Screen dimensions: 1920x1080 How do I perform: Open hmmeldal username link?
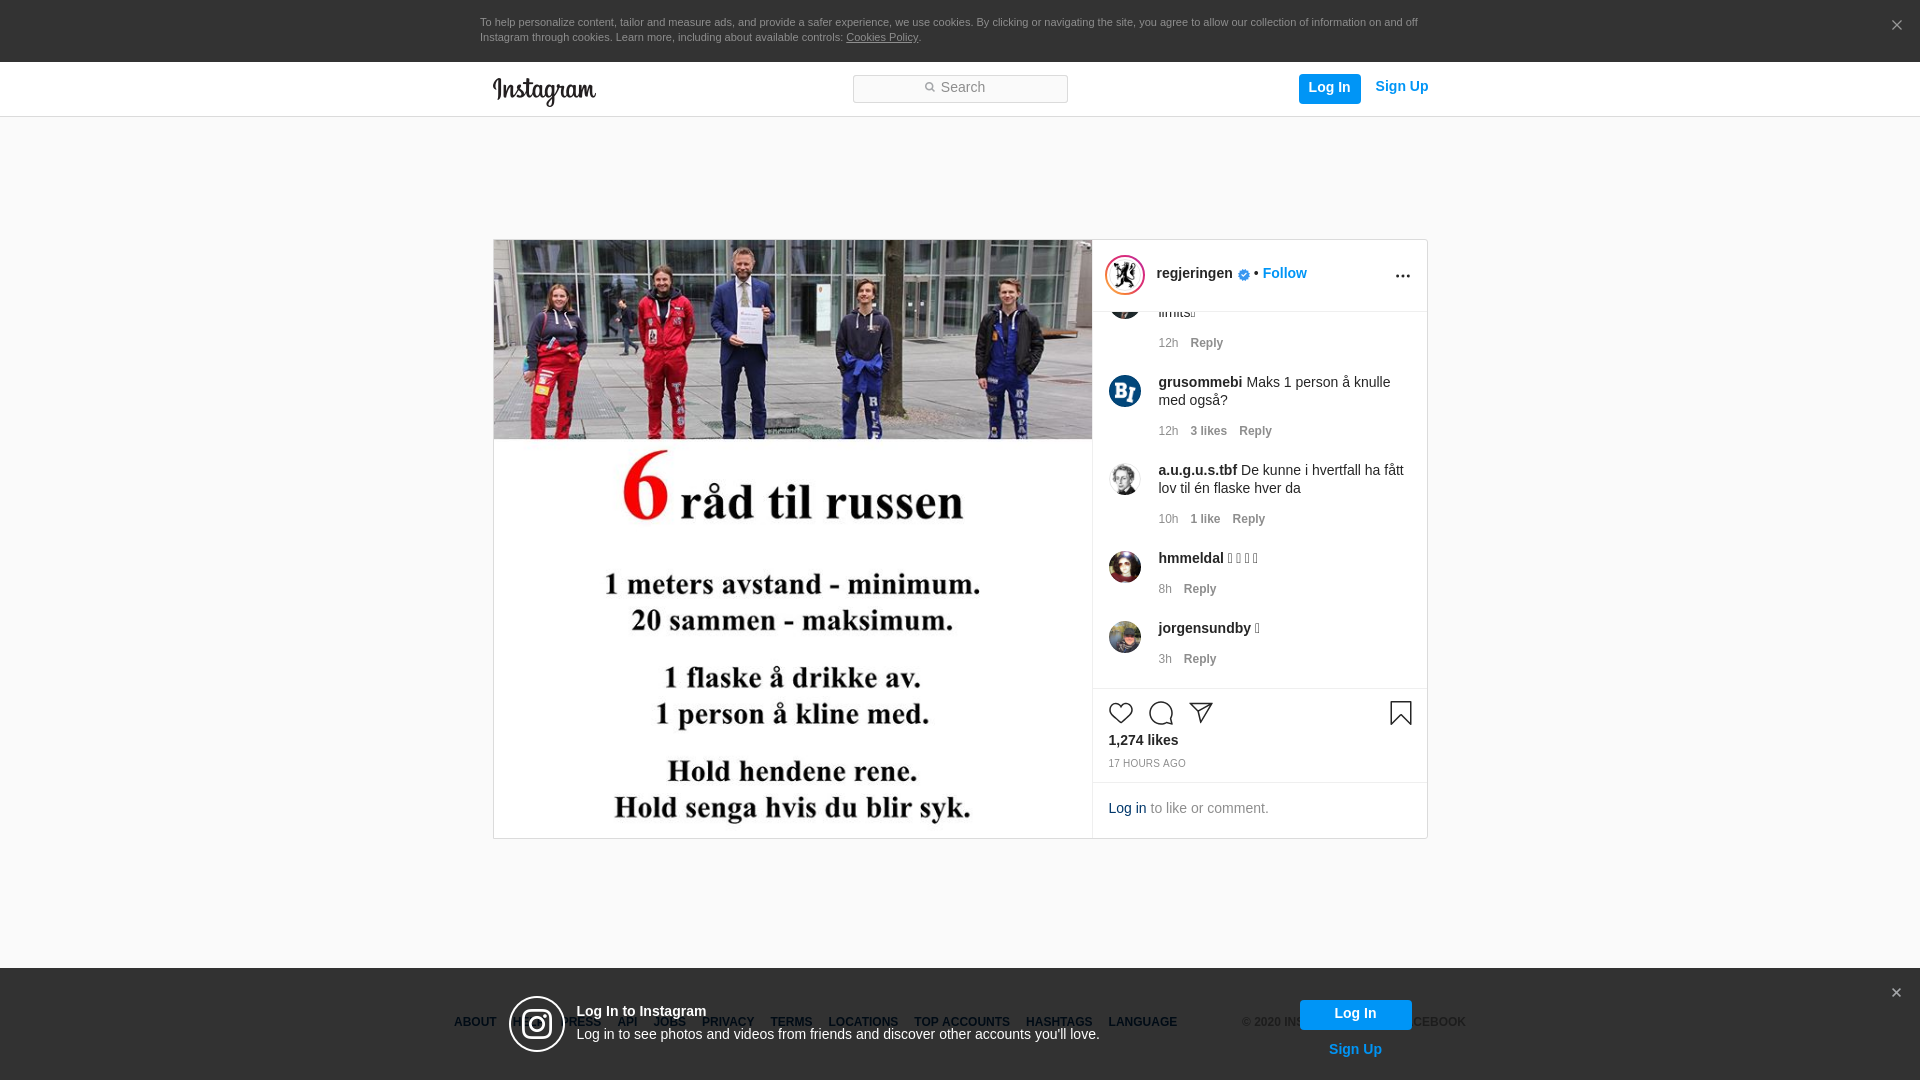coord(1190,558)
